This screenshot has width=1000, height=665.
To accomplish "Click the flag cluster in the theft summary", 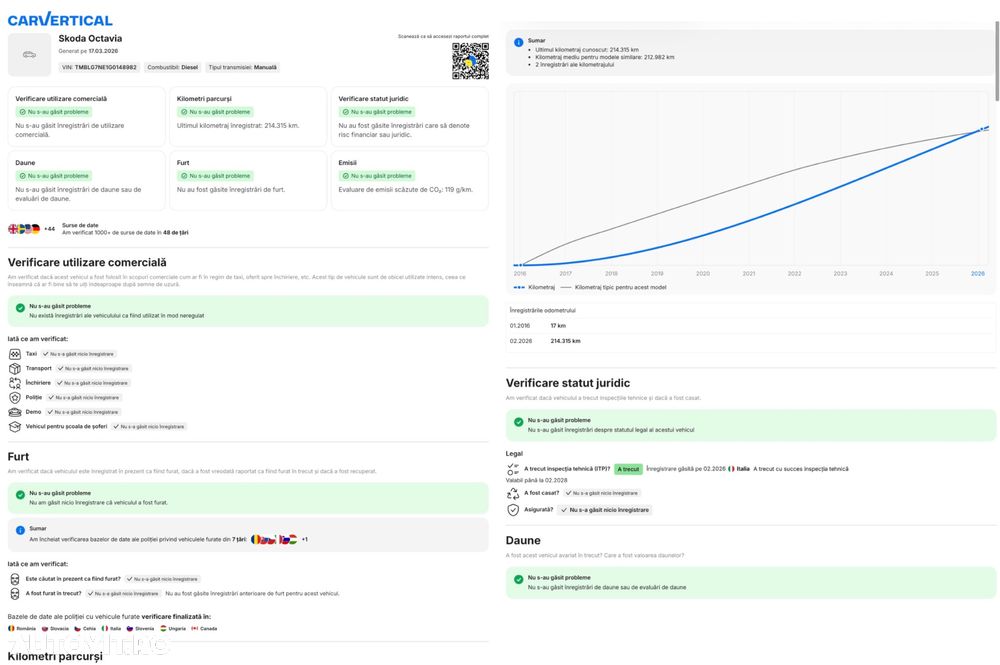I will click(274, 539).
